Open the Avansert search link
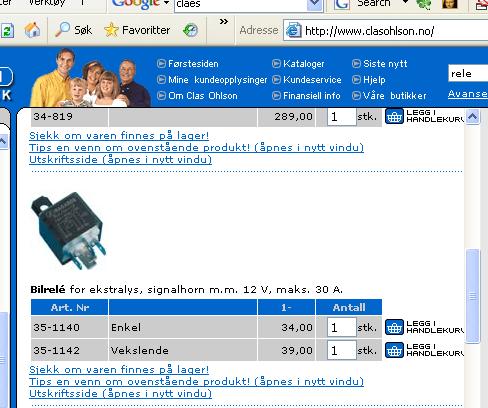The width and height of the screenshot is (488, 408). (x=468, y=94)
